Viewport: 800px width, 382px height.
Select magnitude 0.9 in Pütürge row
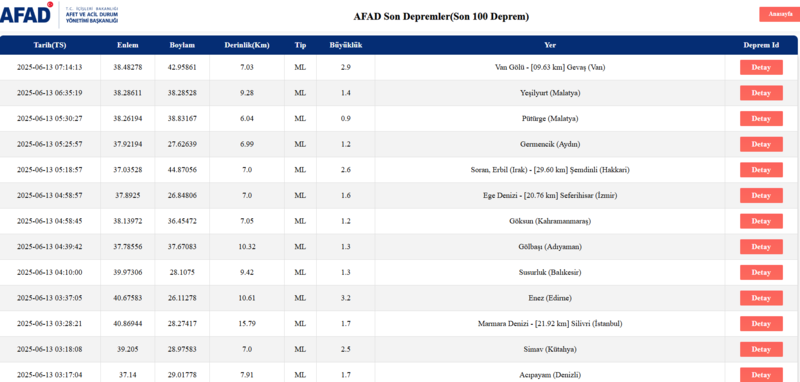pos(345,118)
